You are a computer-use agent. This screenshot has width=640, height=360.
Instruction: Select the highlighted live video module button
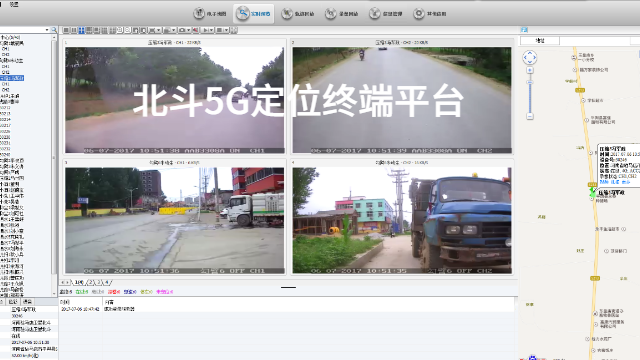(x=254, y=13)
